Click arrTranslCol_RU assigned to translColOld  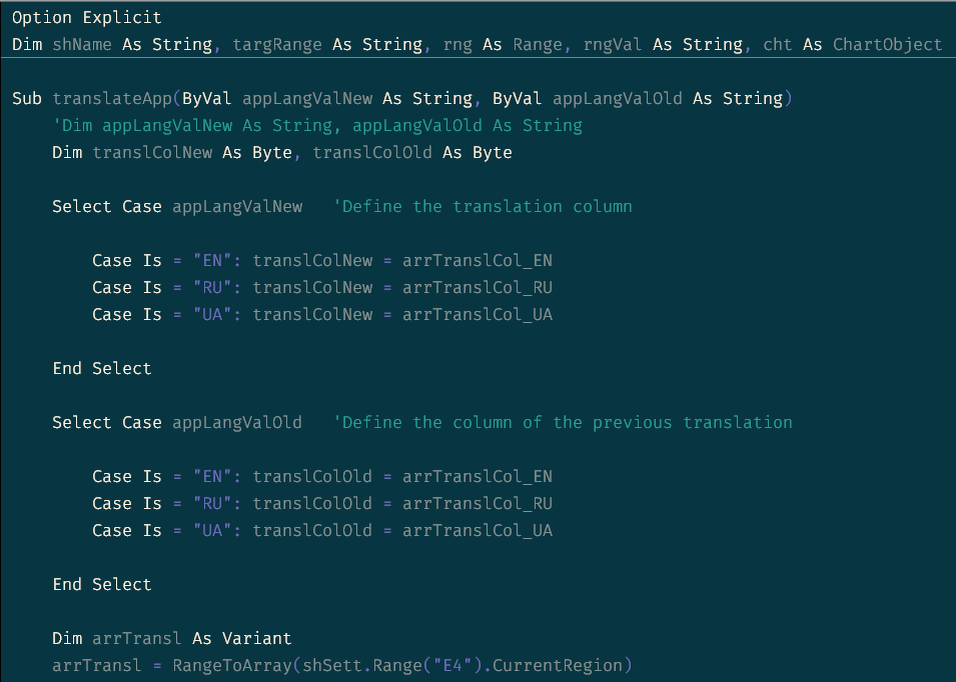(477, 503)
